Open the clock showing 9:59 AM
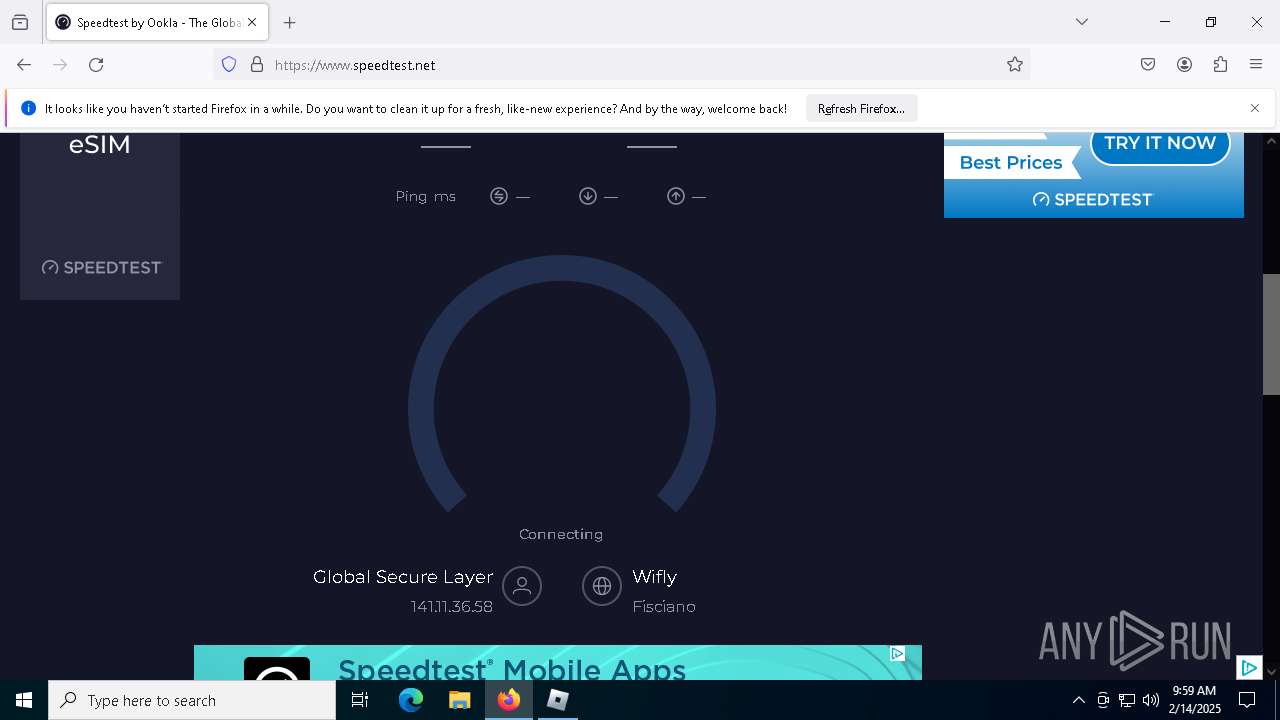Screen dimensions: 1280x720 point(1194,700)
